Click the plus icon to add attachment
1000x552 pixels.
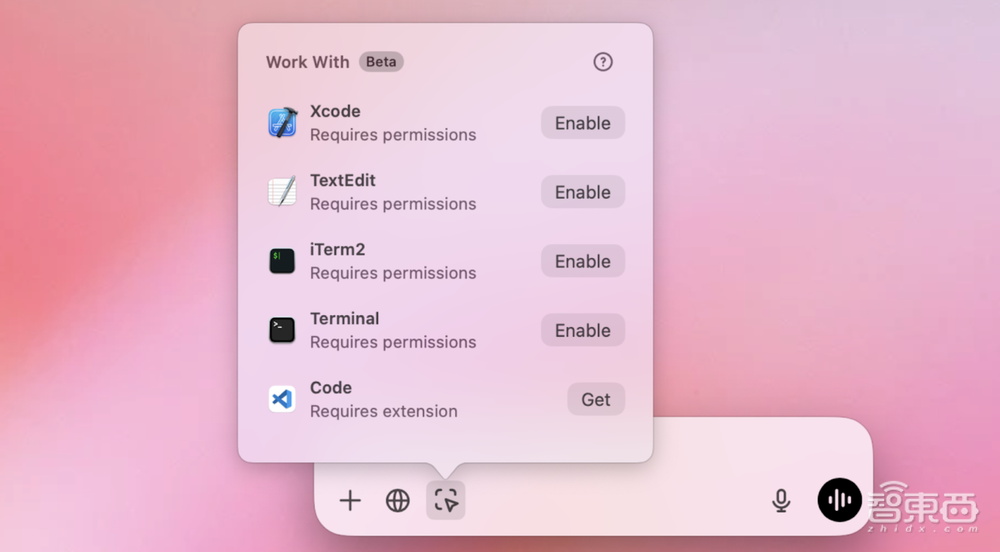350,501
